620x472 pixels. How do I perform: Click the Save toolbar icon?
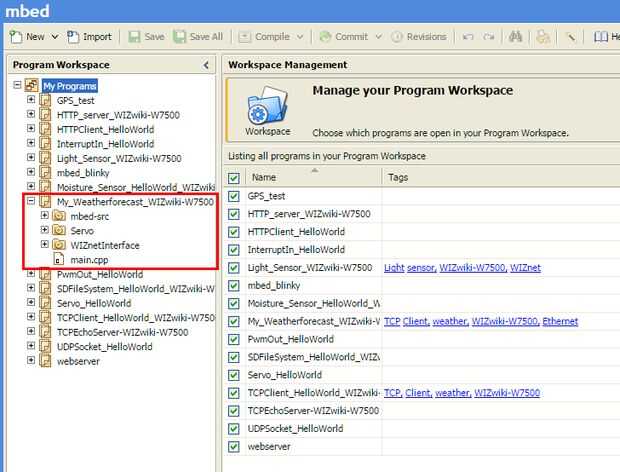pos(134,37)
